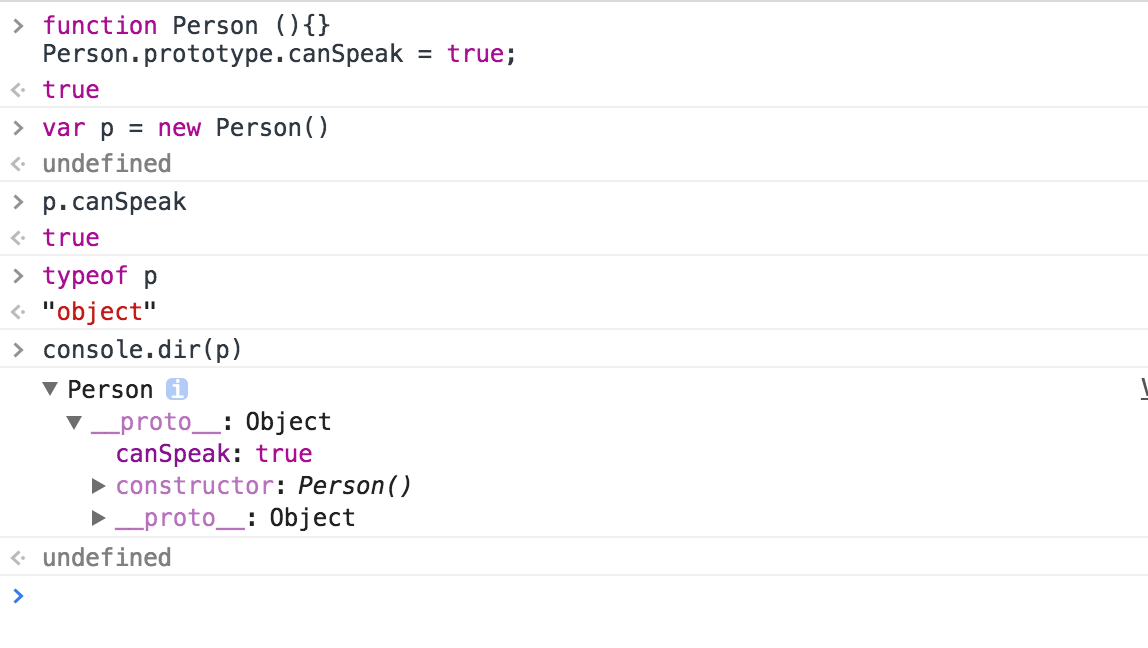Screen dimensions: 1148x648
Task: Click the info icon beside Person
Action: pos(177,390)
